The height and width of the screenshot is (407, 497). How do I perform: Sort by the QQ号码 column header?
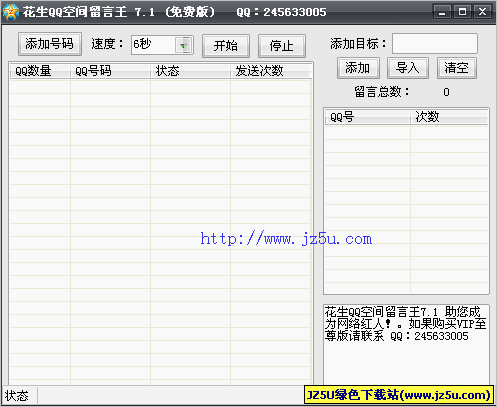click(x=110, y=71)
